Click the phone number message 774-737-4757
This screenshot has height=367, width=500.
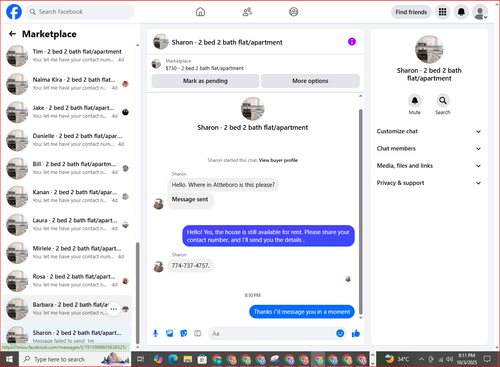tap(190, 266)
